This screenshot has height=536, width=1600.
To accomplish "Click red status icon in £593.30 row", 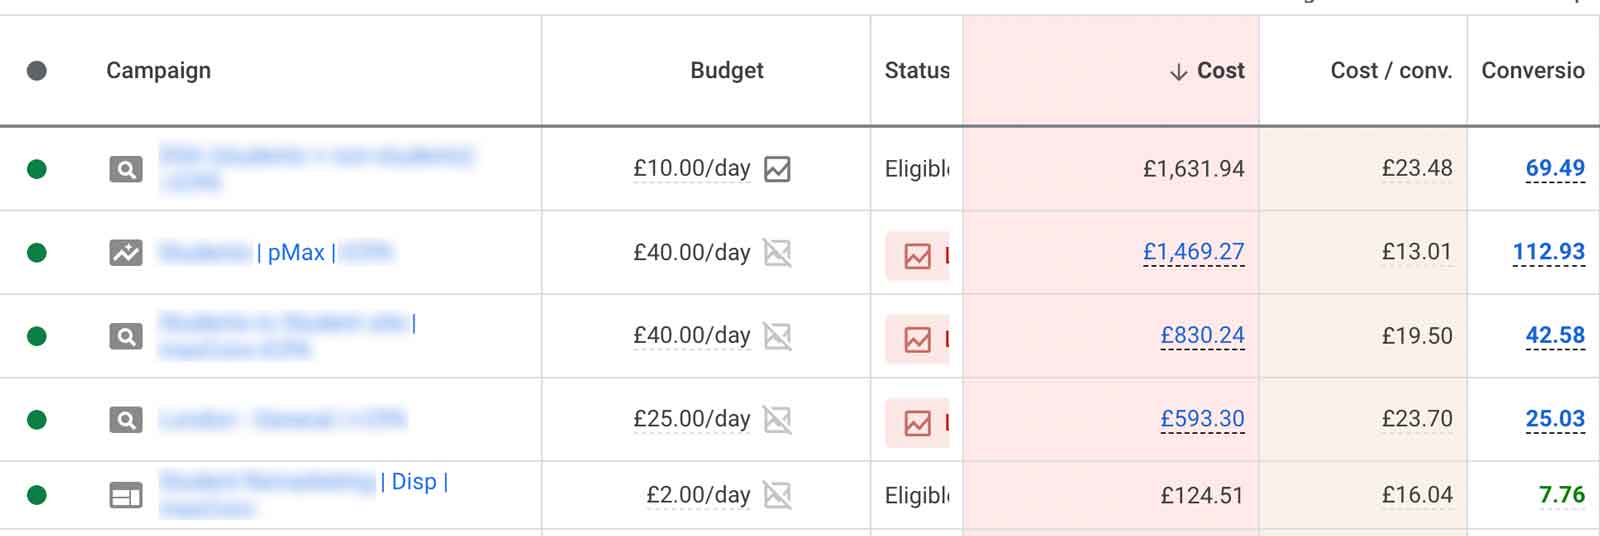I will click(x=917, y=423).
